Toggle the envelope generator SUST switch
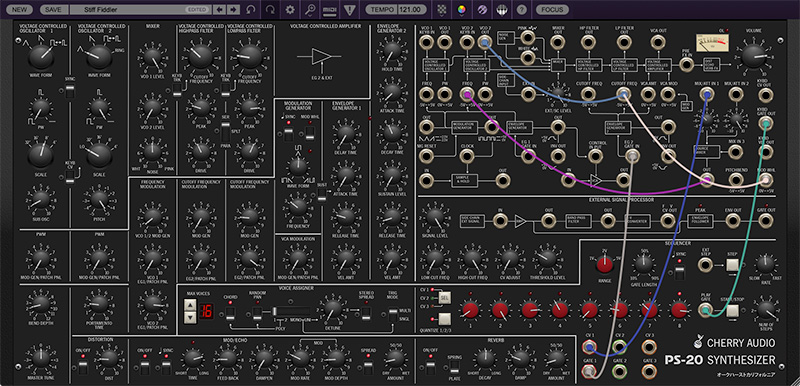Screen dimensions: 800x386 point(321,194)
